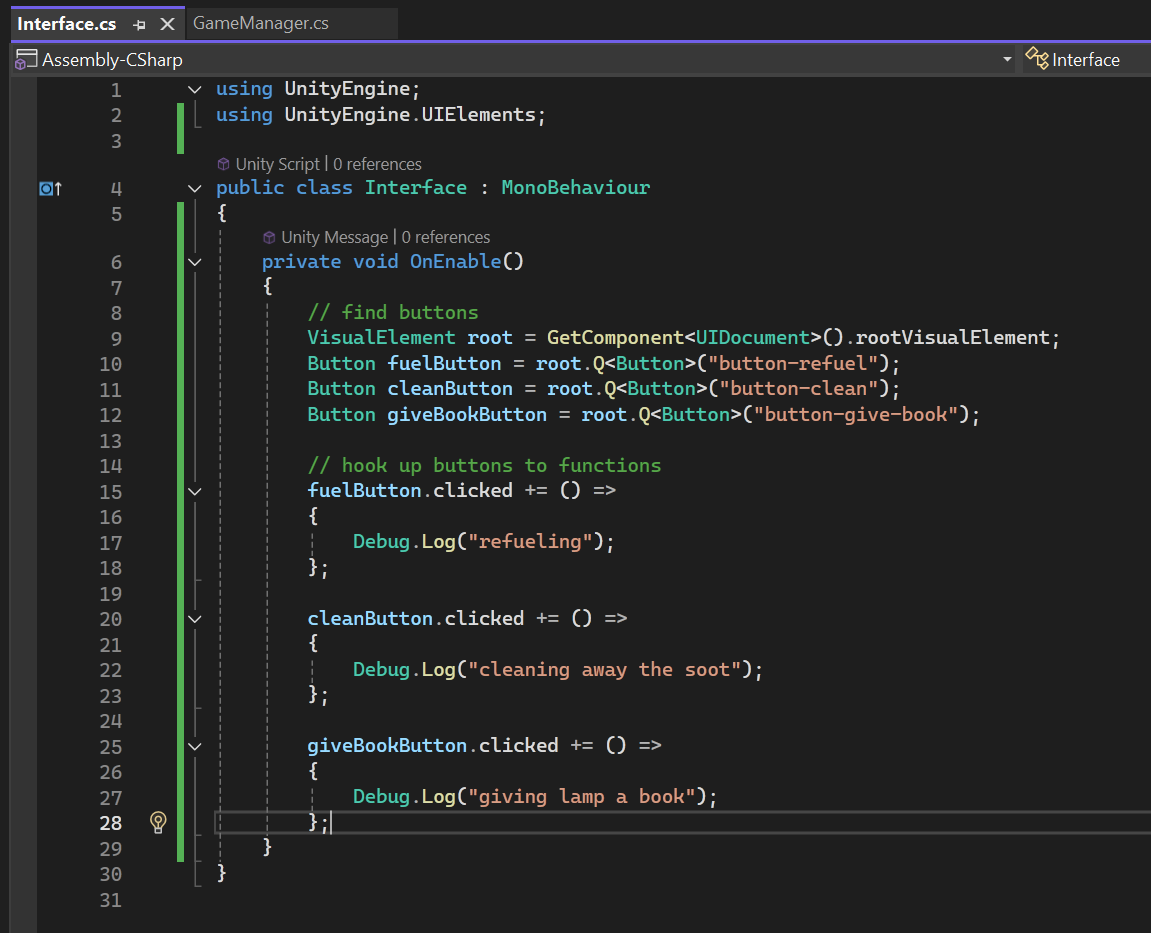Image resolution: width=1151 pixels, height=933 pixels.
Task: Click the Interface class icon in navigation bar
Action: point(1036,59)
